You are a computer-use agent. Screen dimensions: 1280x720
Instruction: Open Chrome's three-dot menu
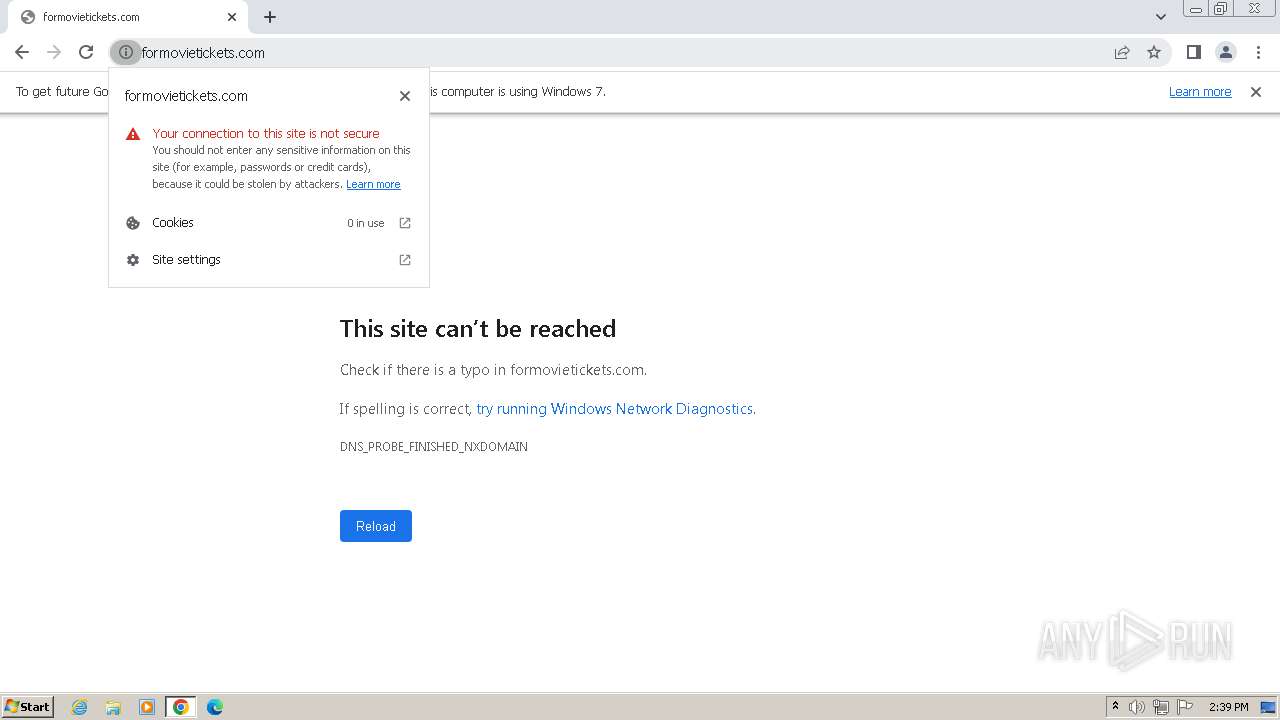point(1258,52)
